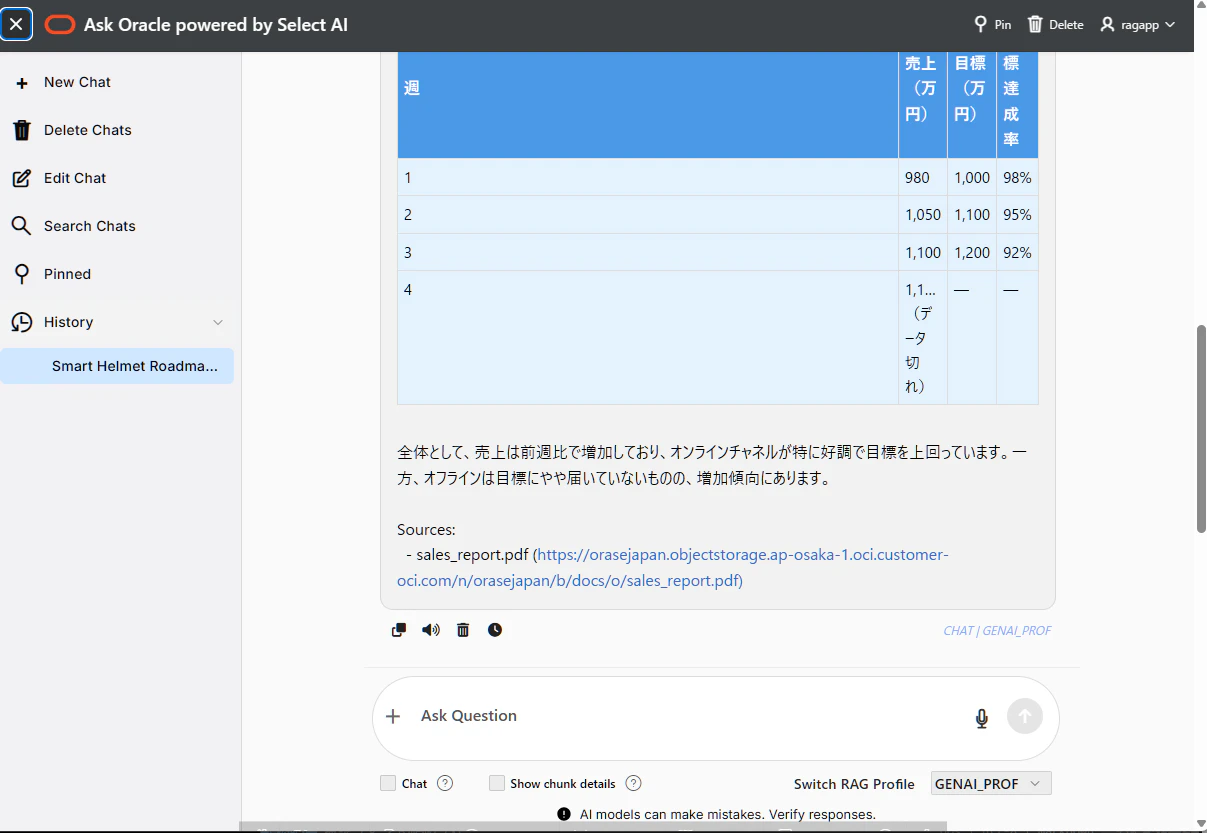Open the ragapp user menu

(1137, 25)
